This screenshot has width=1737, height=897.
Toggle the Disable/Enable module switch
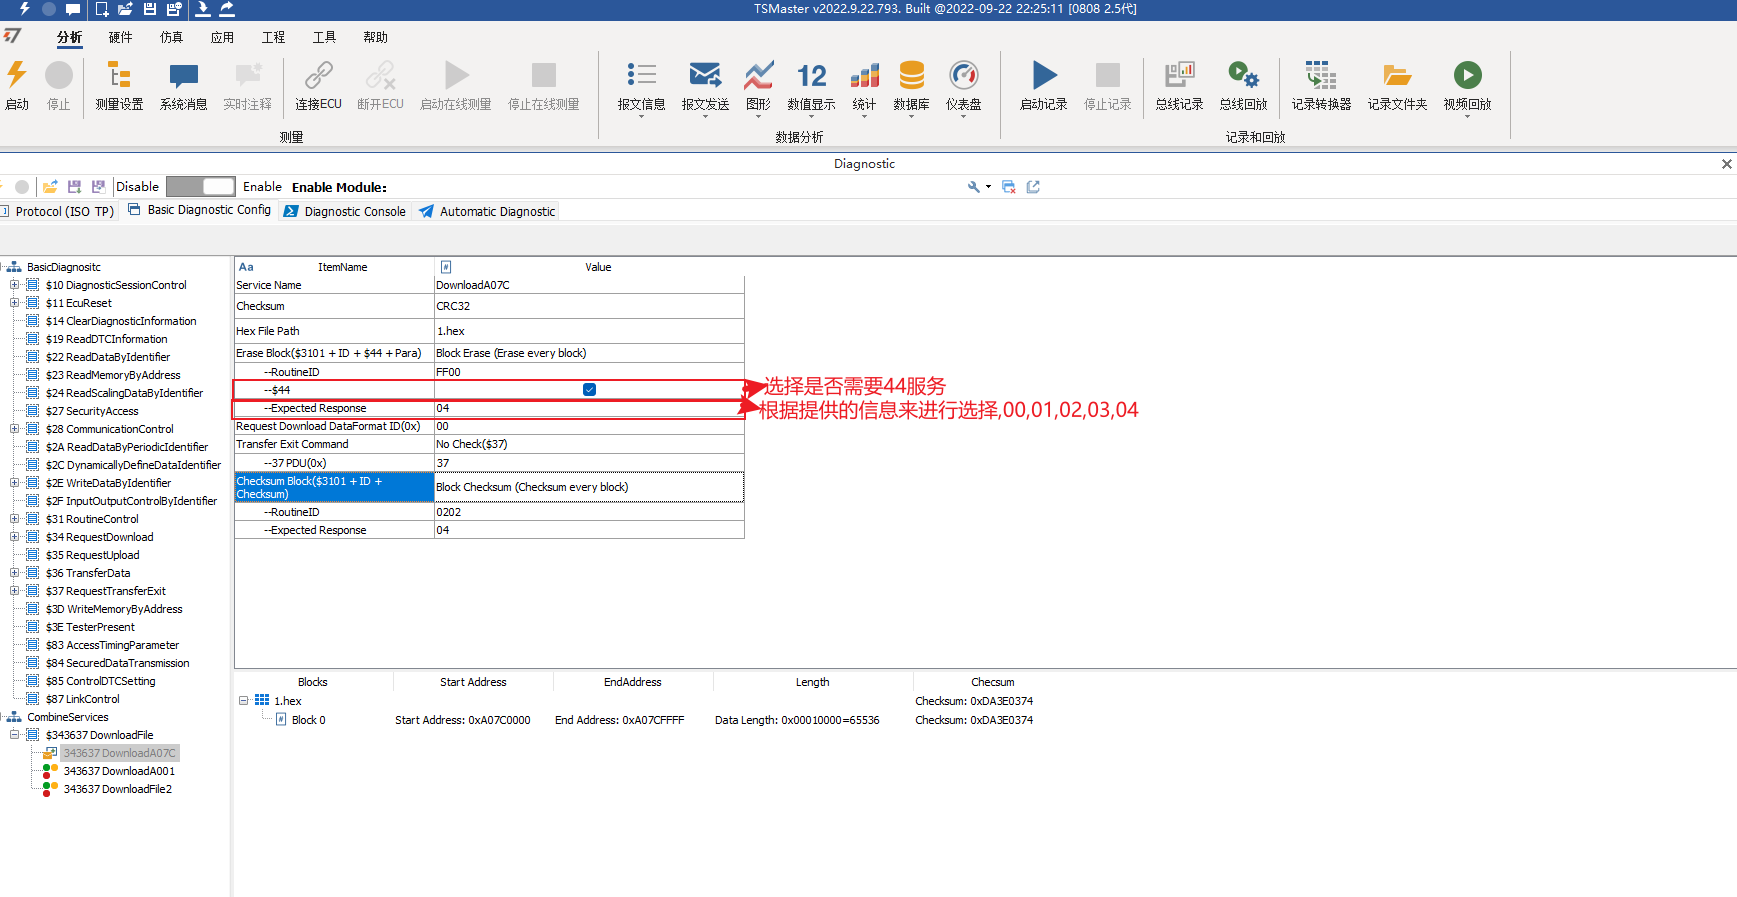point(200,186)
